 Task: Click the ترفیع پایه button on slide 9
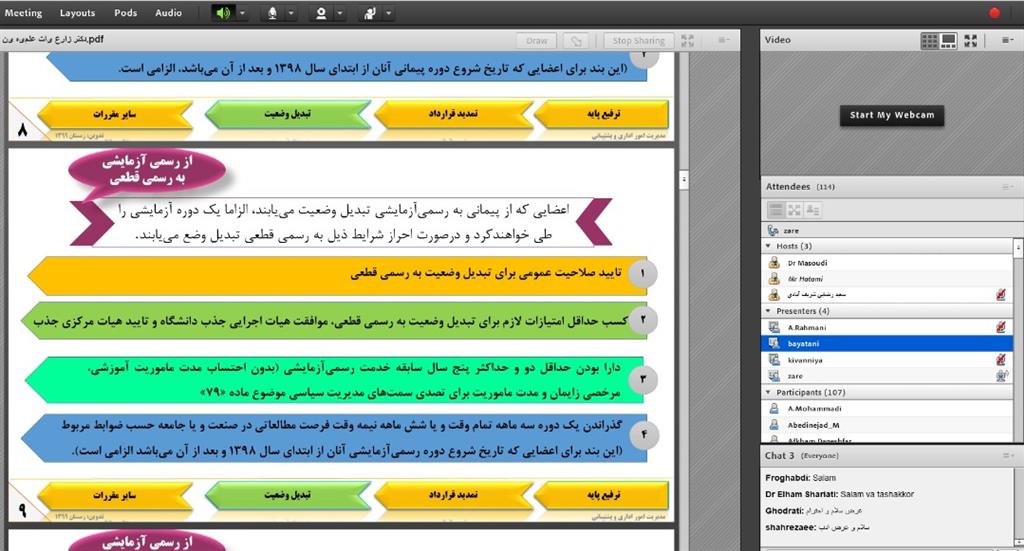point(603,496)
